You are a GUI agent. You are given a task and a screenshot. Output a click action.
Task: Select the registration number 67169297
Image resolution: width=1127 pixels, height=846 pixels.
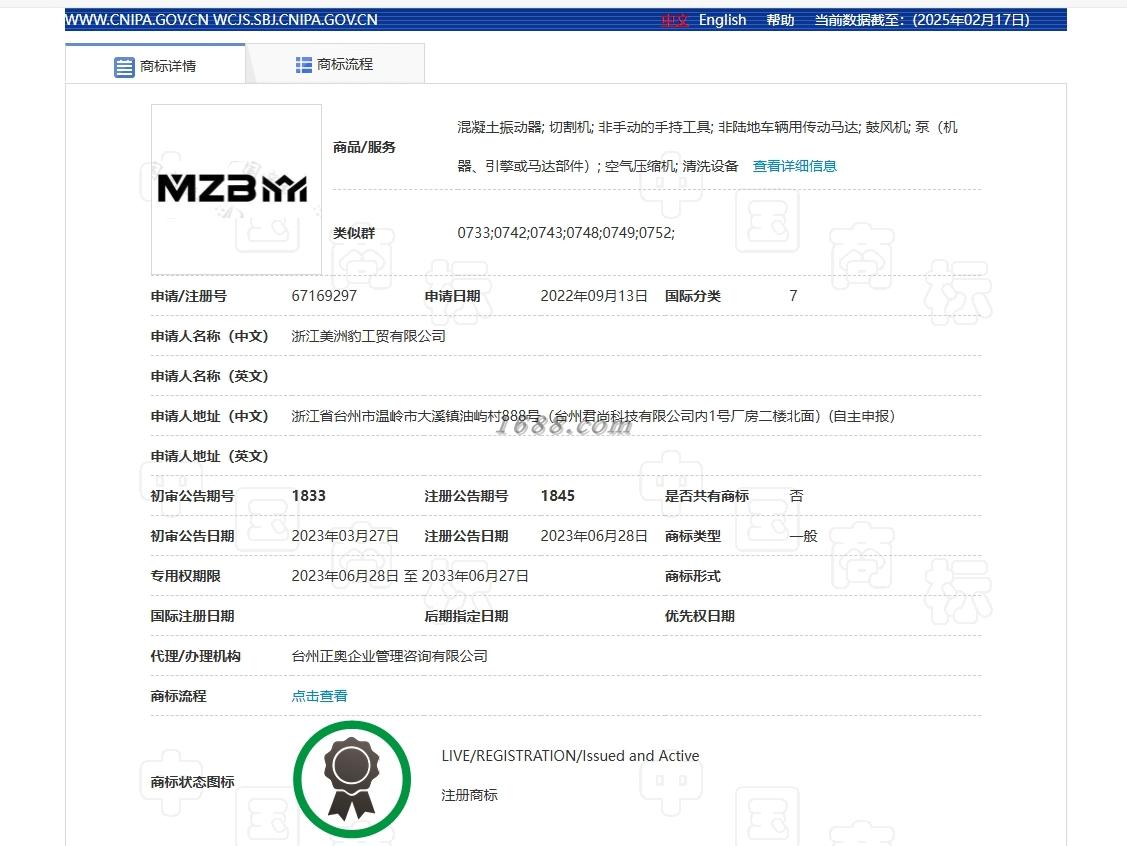[323, 296]
